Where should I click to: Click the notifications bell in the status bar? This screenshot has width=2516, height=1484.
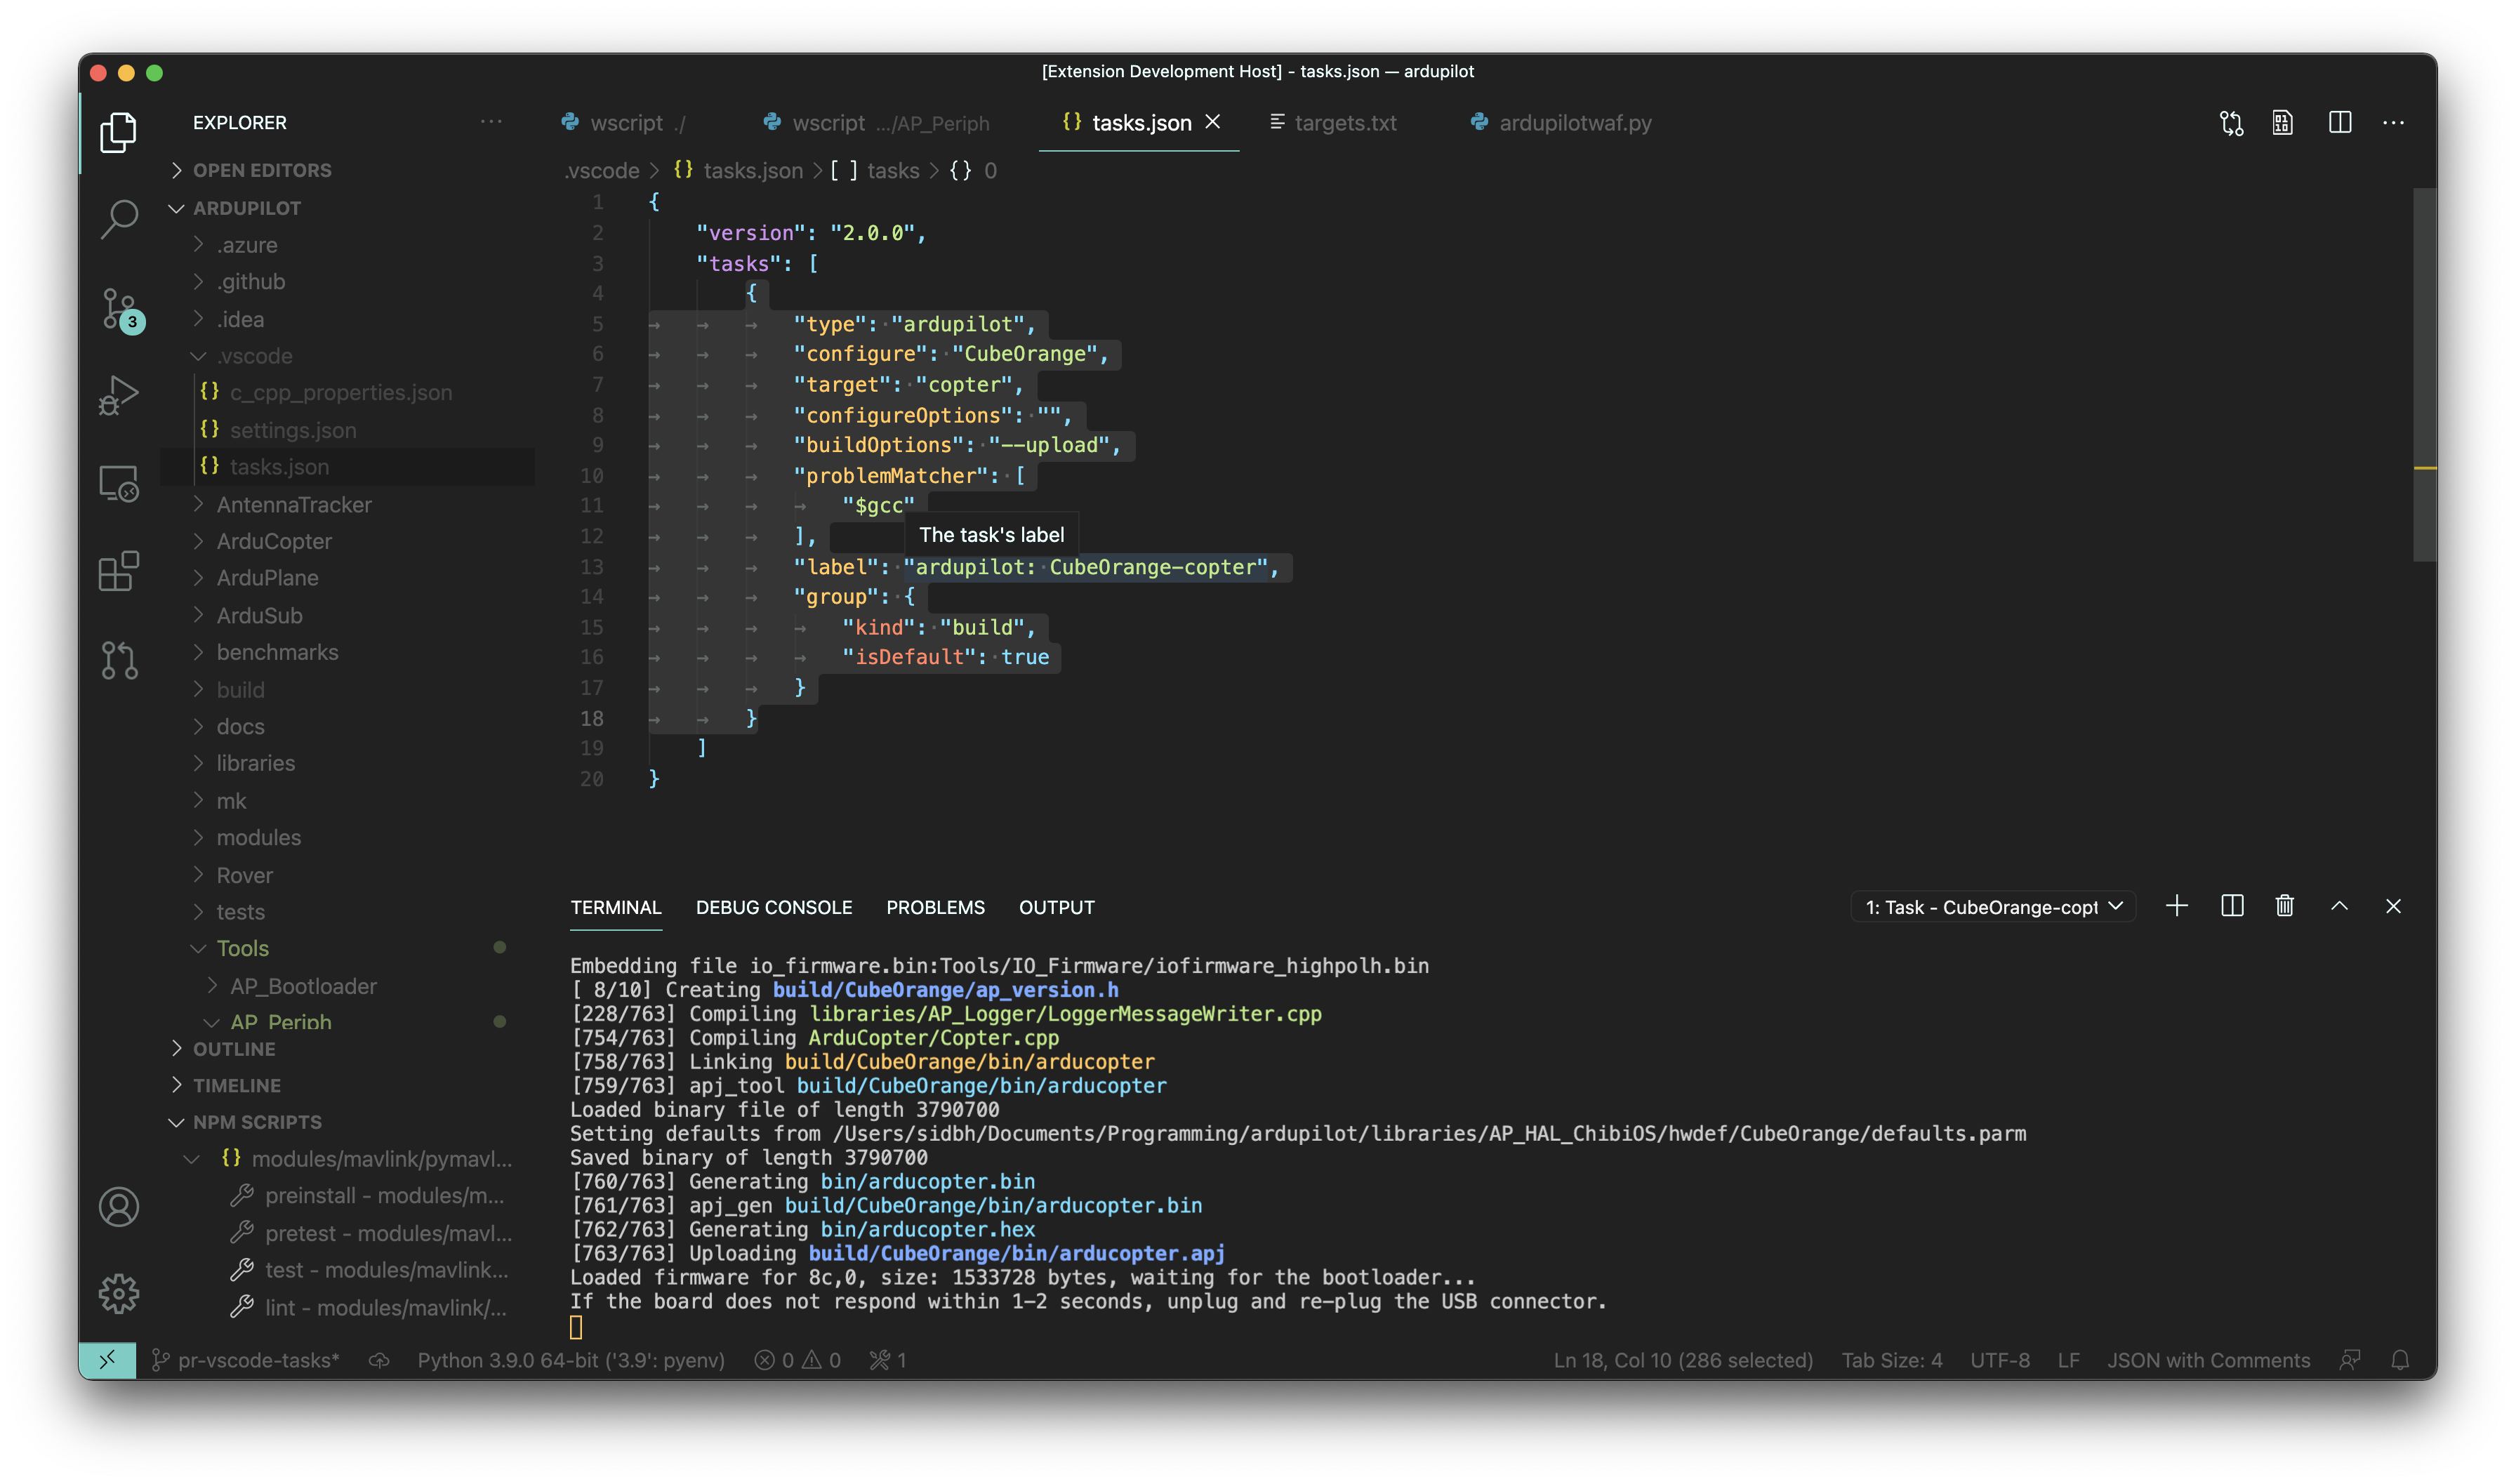pyautogui.click(x=2400, y=1360)
